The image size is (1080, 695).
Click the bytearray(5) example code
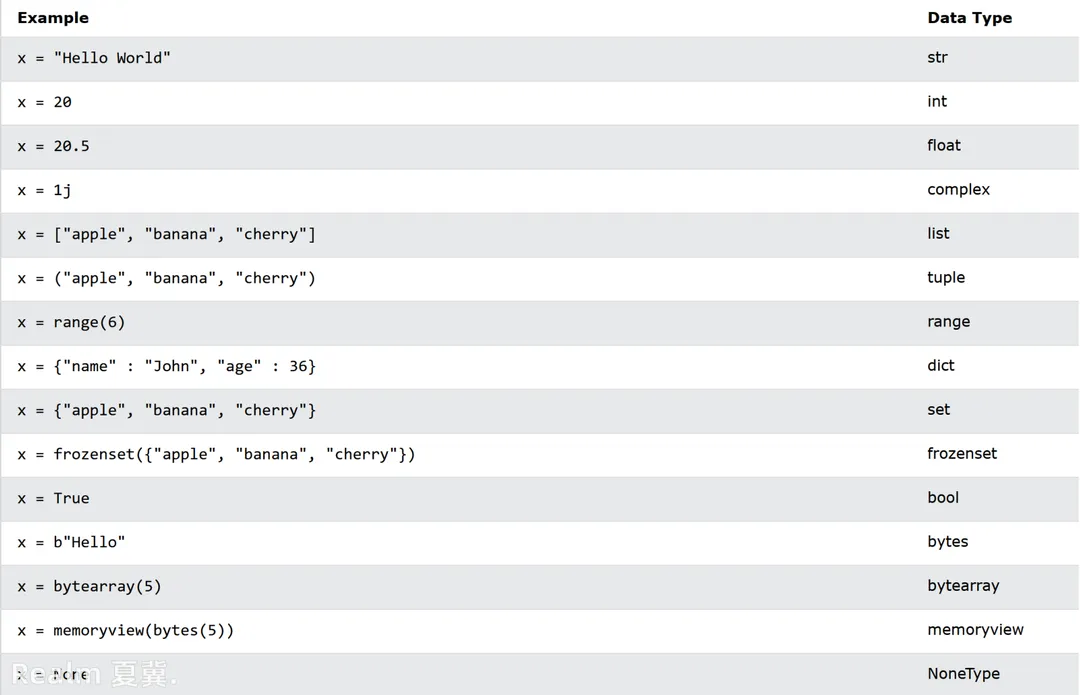pyautogui.click(x=89, y=586)
